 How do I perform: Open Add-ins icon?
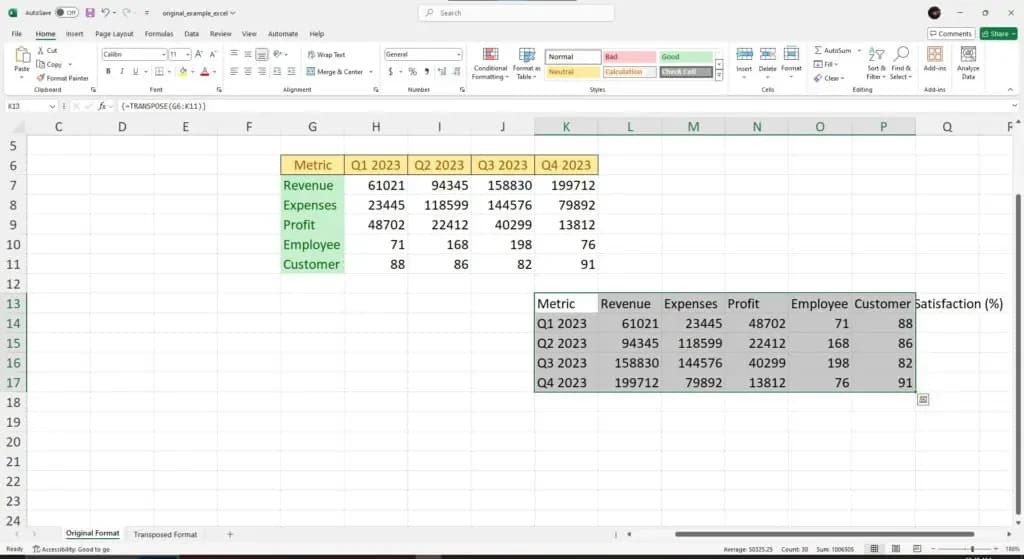pos(935,54)
